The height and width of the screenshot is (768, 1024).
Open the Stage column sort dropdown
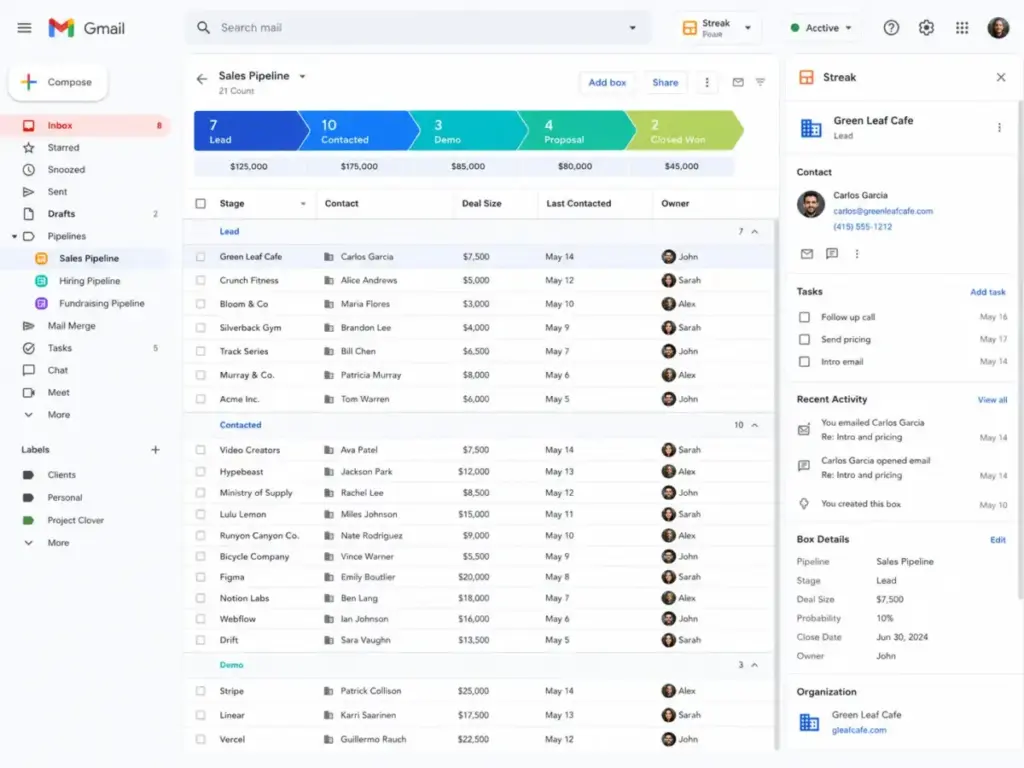[303, 204]
